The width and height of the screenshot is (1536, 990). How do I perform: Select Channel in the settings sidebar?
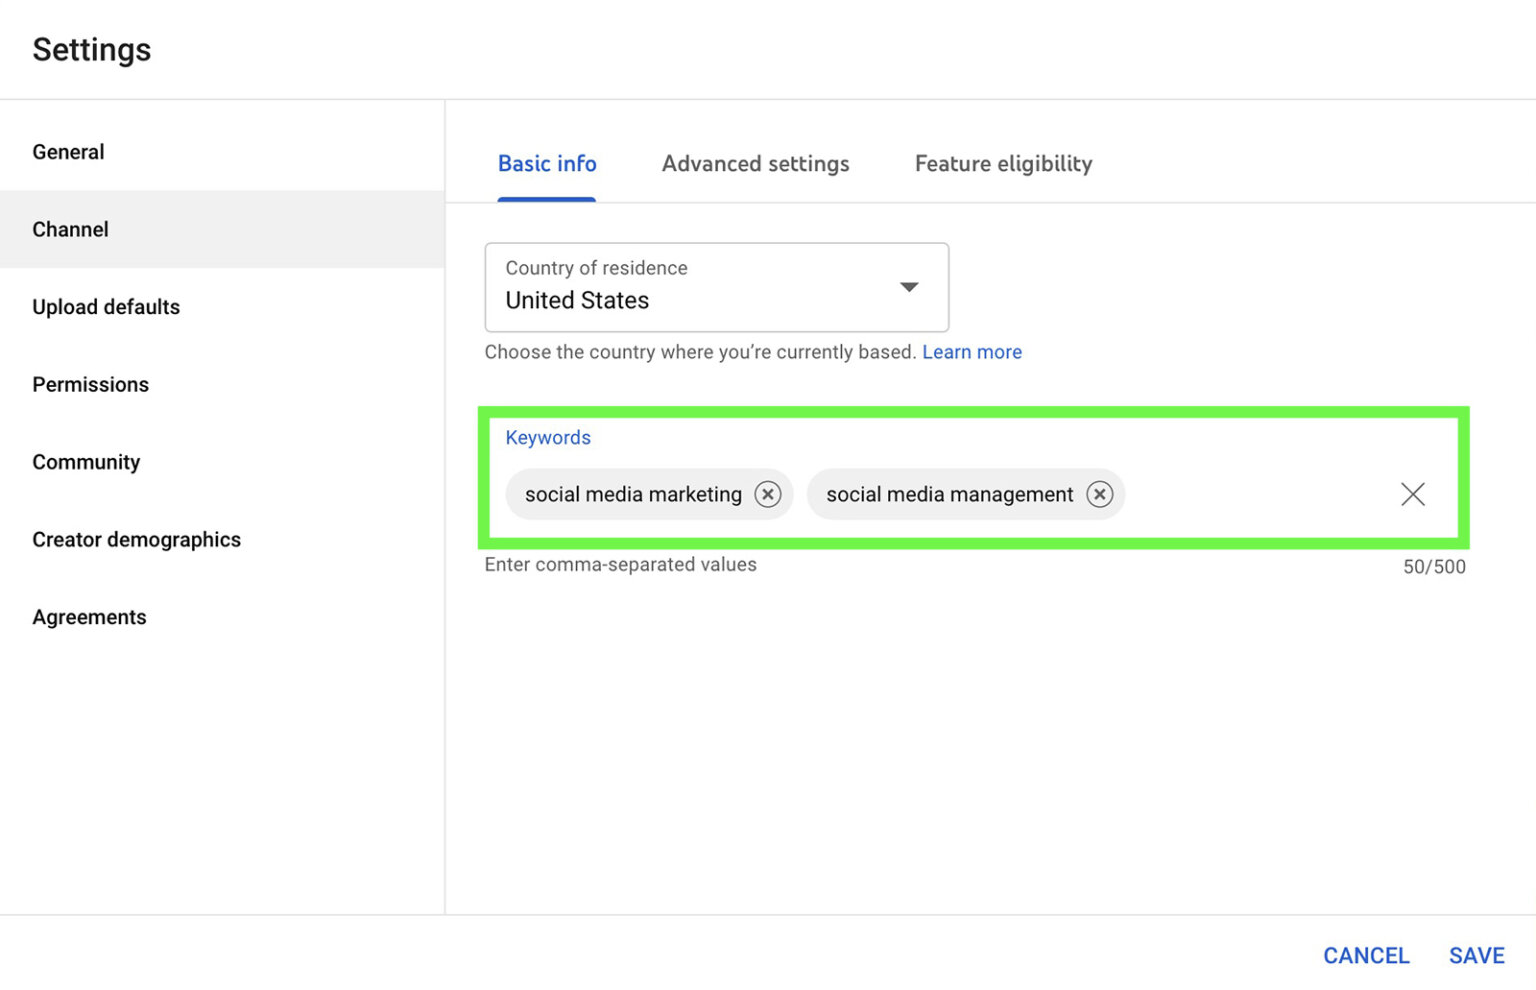pyautogui.click(x=70, y=229)
